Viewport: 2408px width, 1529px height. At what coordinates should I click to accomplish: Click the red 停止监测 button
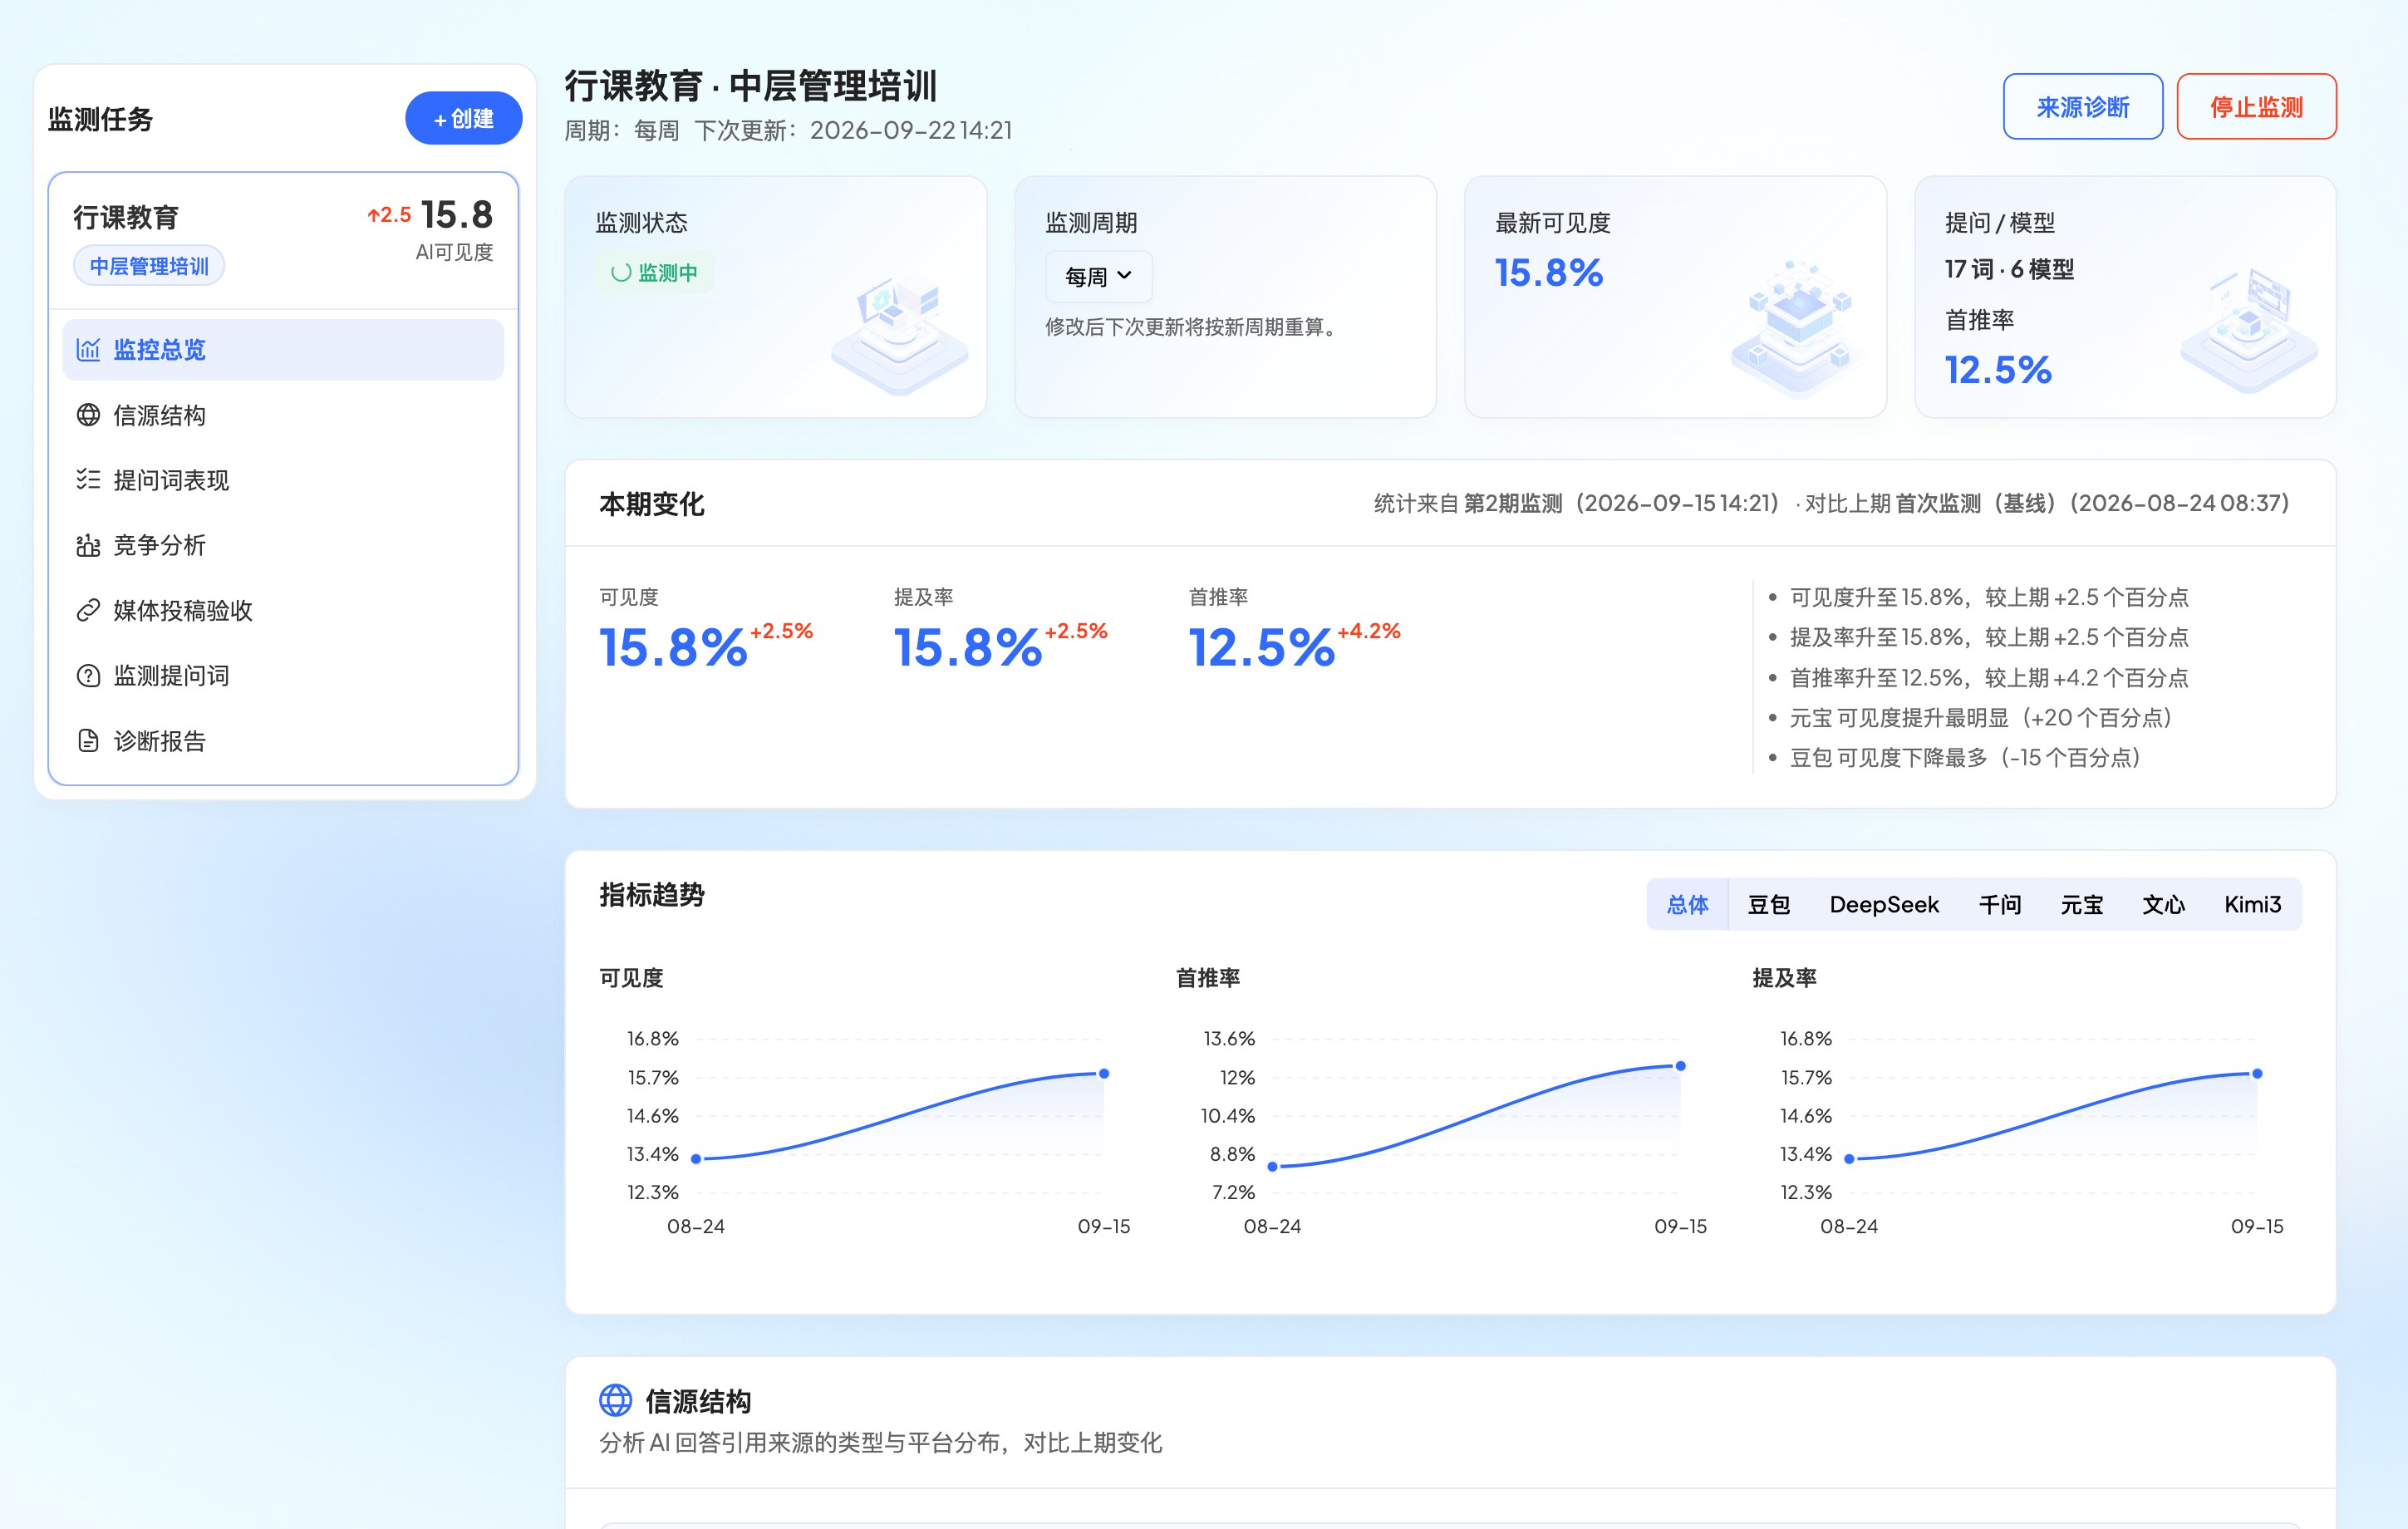(x=2256, y=106)
